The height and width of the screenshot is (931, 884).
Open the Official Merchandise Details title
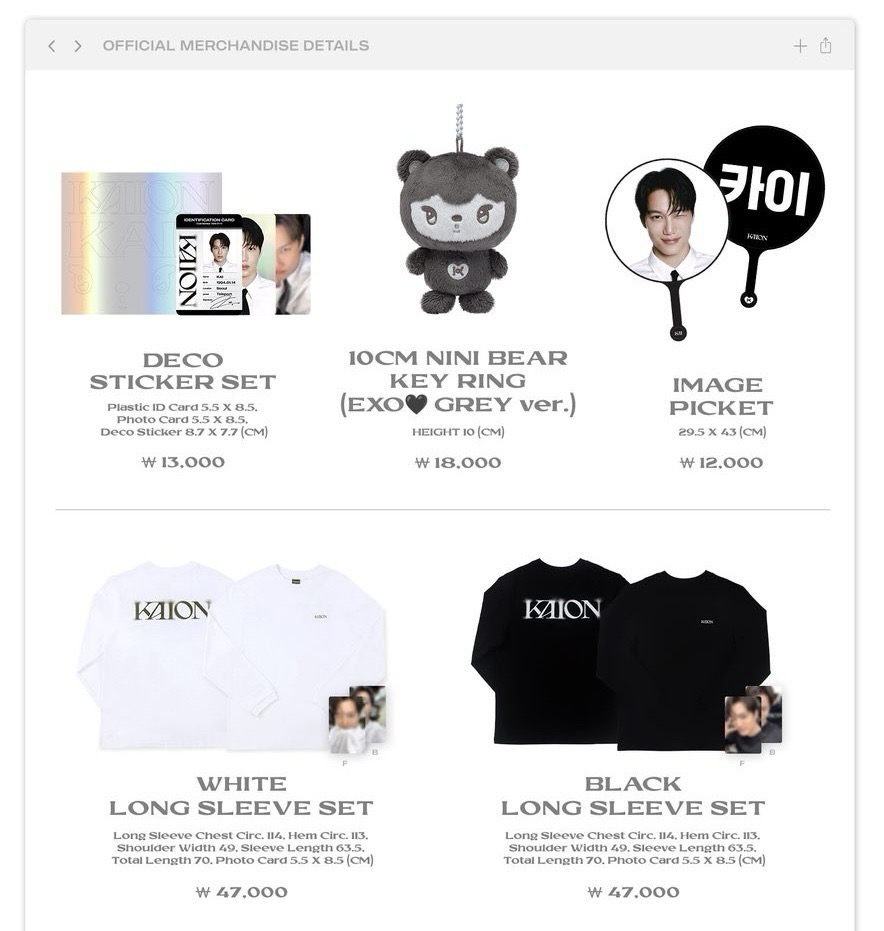(x=236, y=46)
